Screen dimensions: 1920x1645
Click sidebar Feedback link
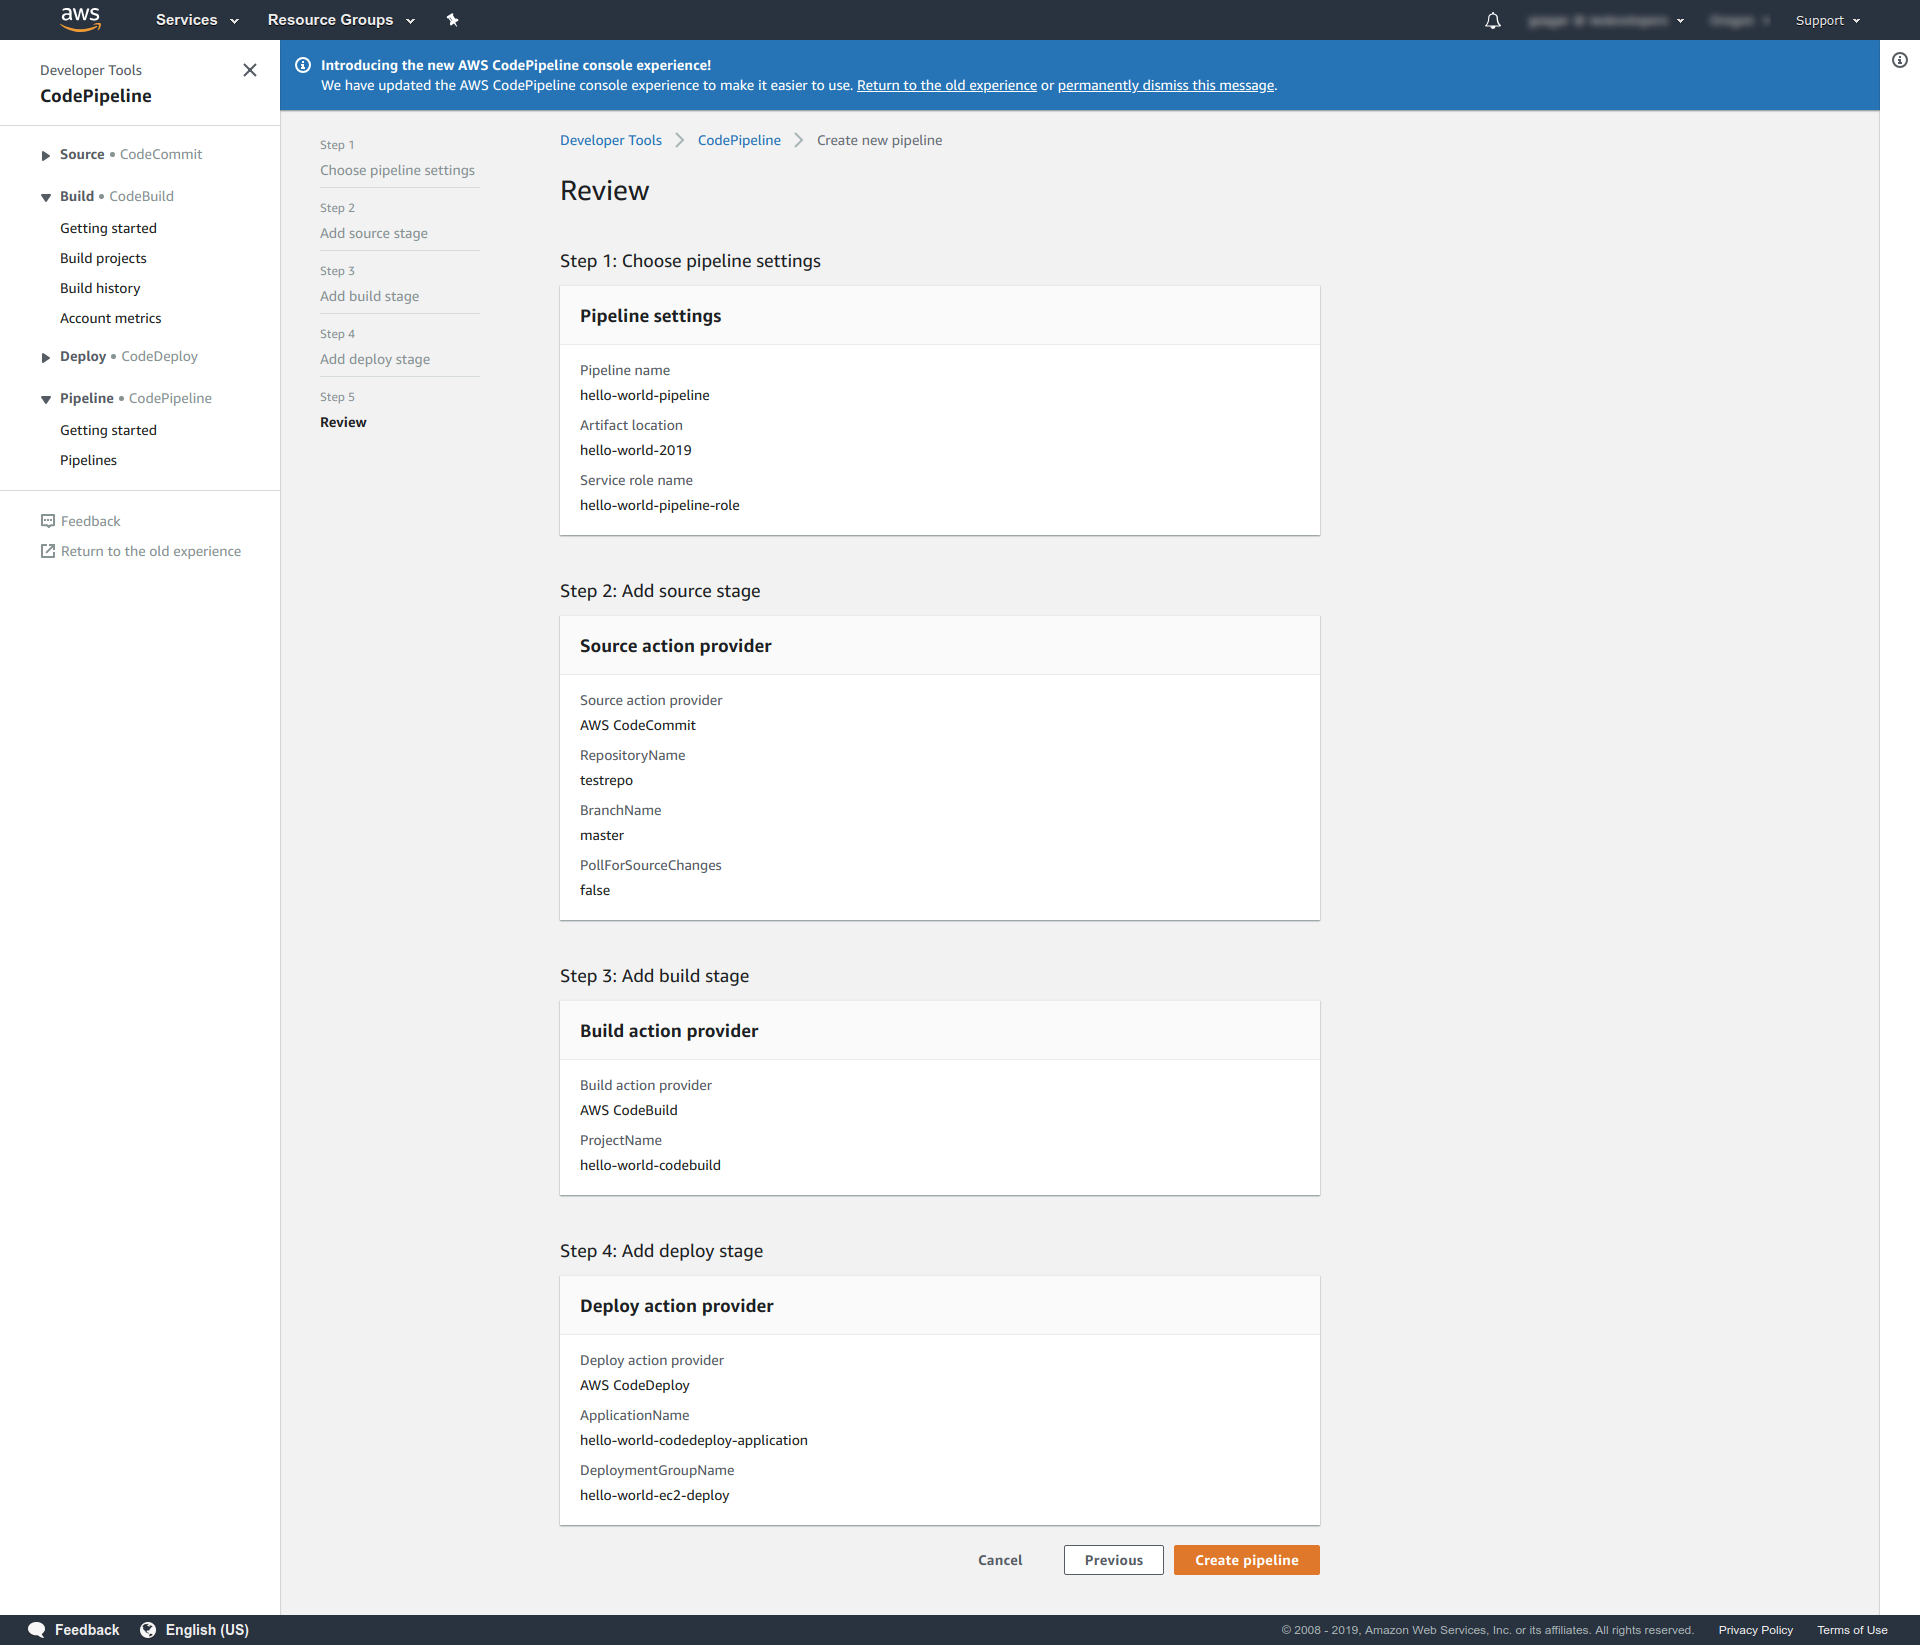pos(90,521)
